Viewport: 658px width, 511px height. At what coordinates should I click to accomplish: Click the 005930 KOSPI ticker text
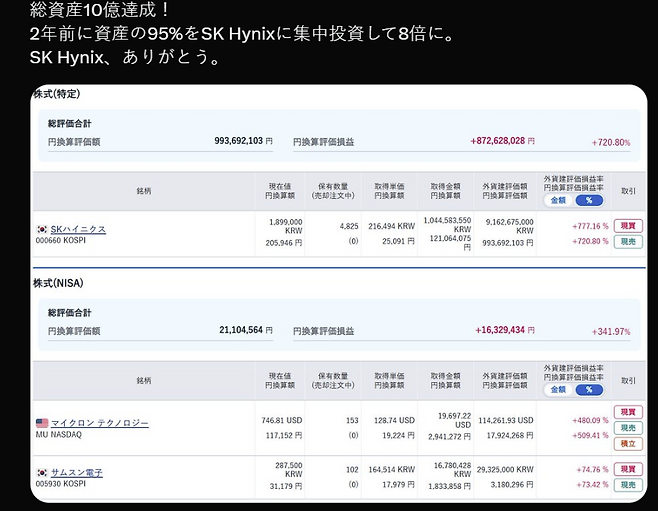pos(61,484)
